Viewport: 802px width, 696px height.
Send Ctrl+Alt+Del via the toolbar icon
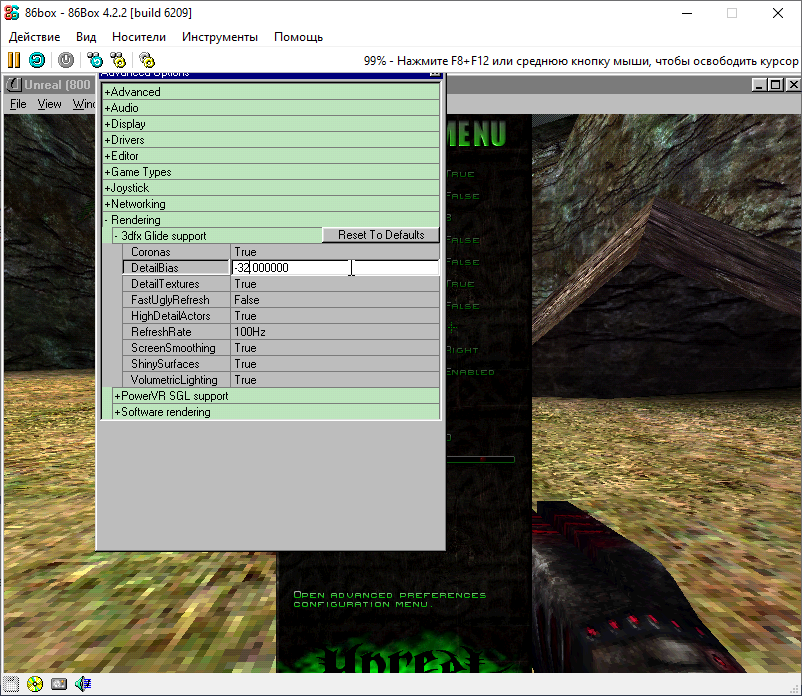coord(93,60)
